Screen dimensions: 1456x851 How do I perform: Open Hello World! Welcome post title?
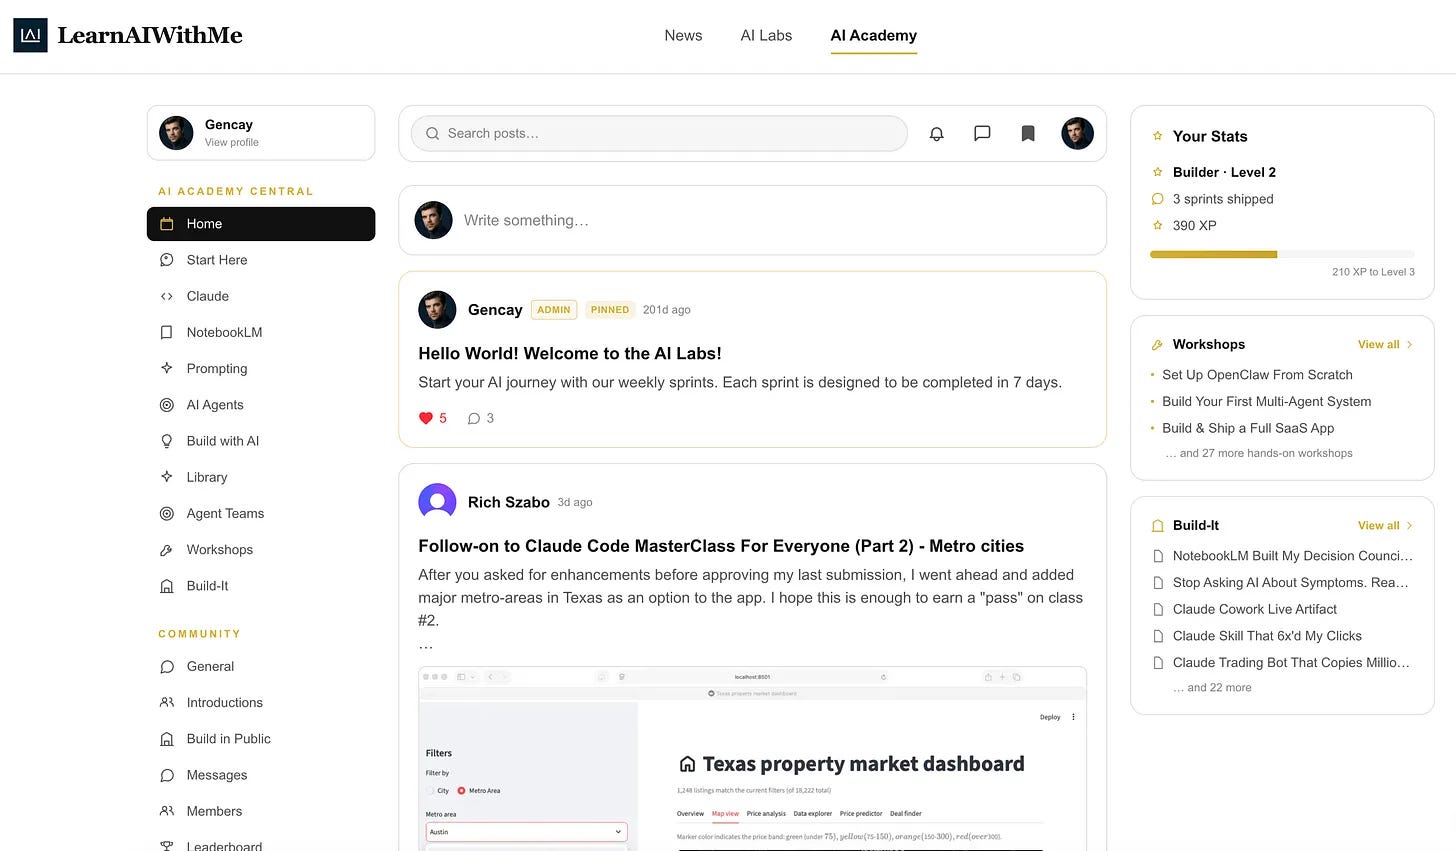click(x=570, y=353)
